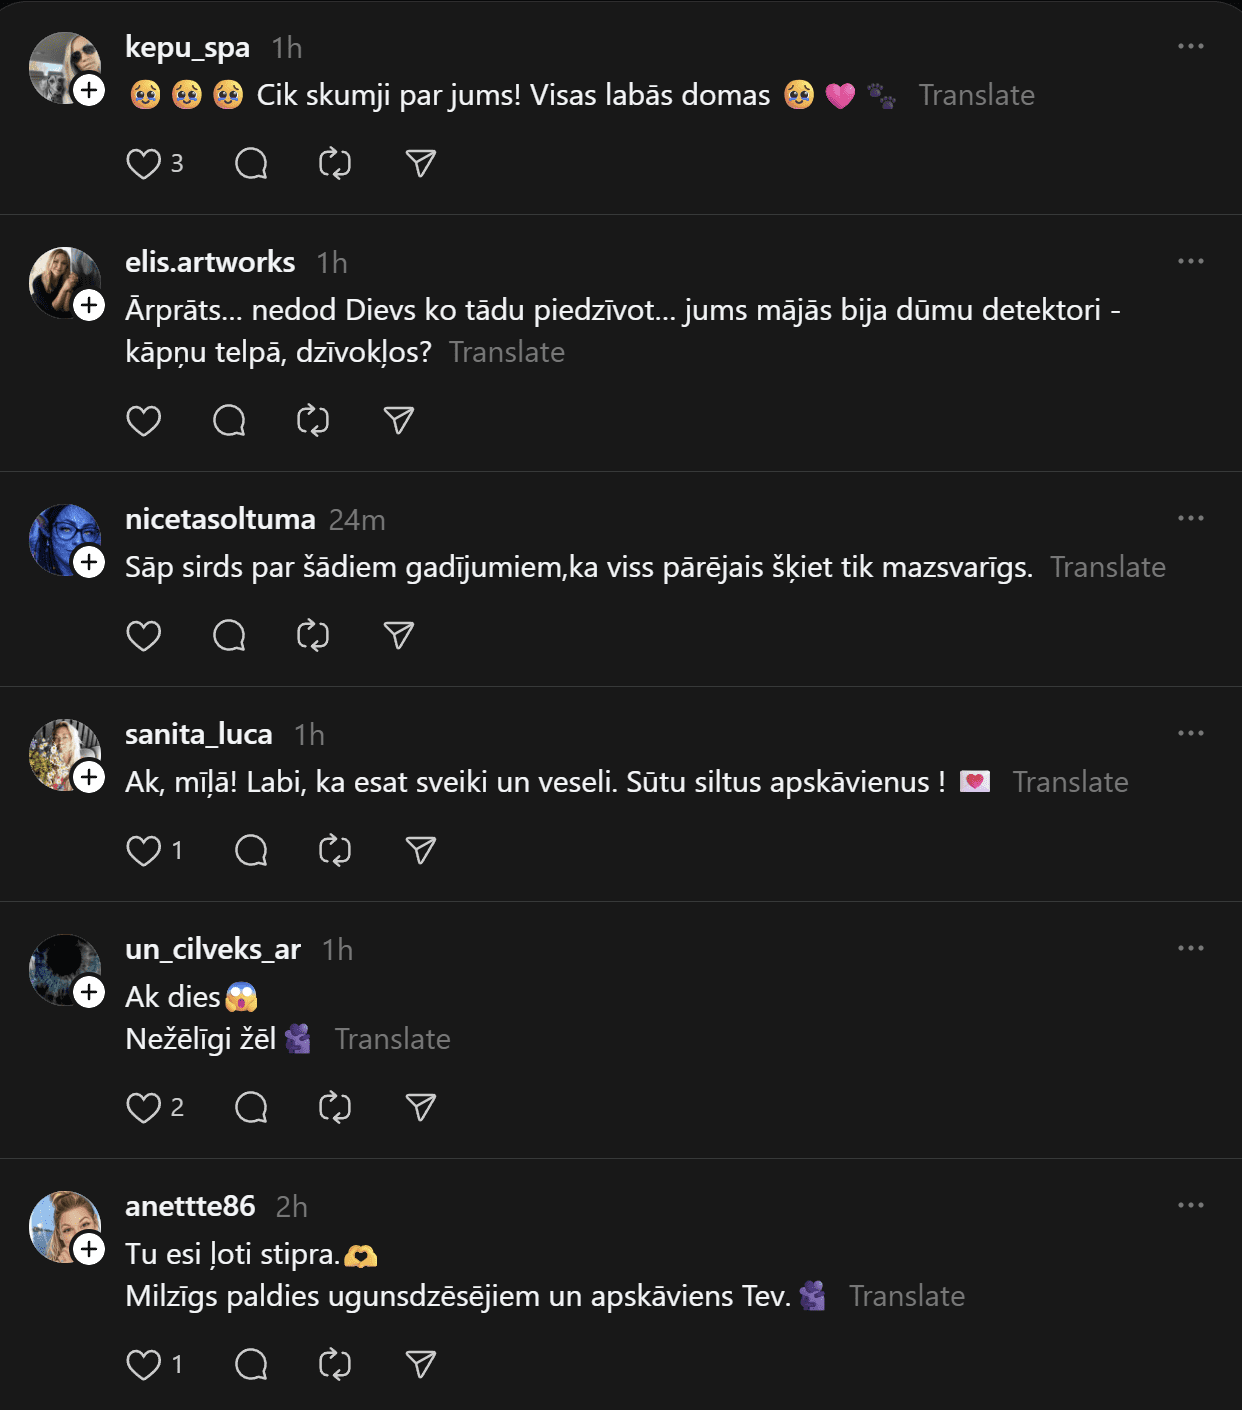Reply to kepu_spa's comment
Screen dimensions: 1242x1410
251,164
